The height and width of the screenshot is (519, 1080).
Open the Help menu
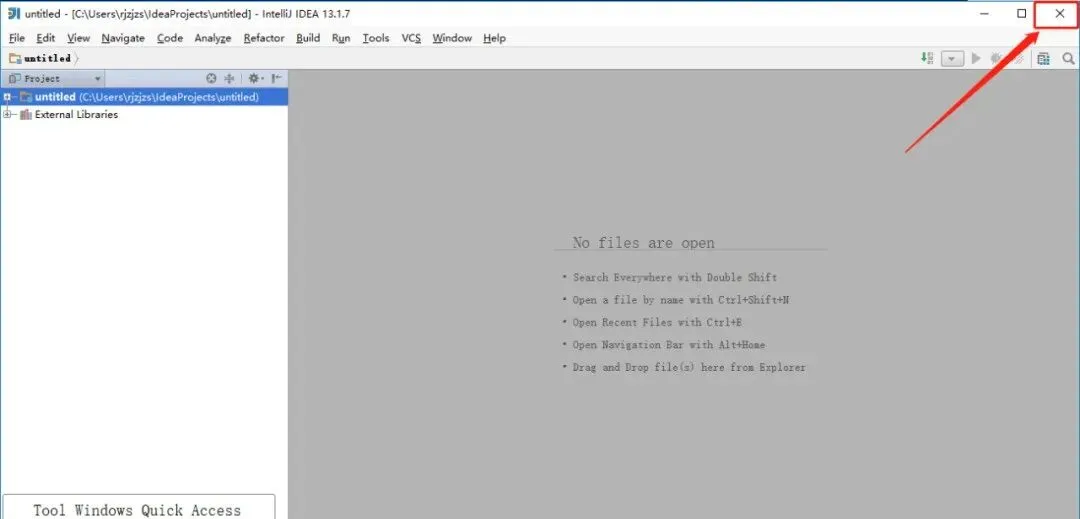coord(495,38)
